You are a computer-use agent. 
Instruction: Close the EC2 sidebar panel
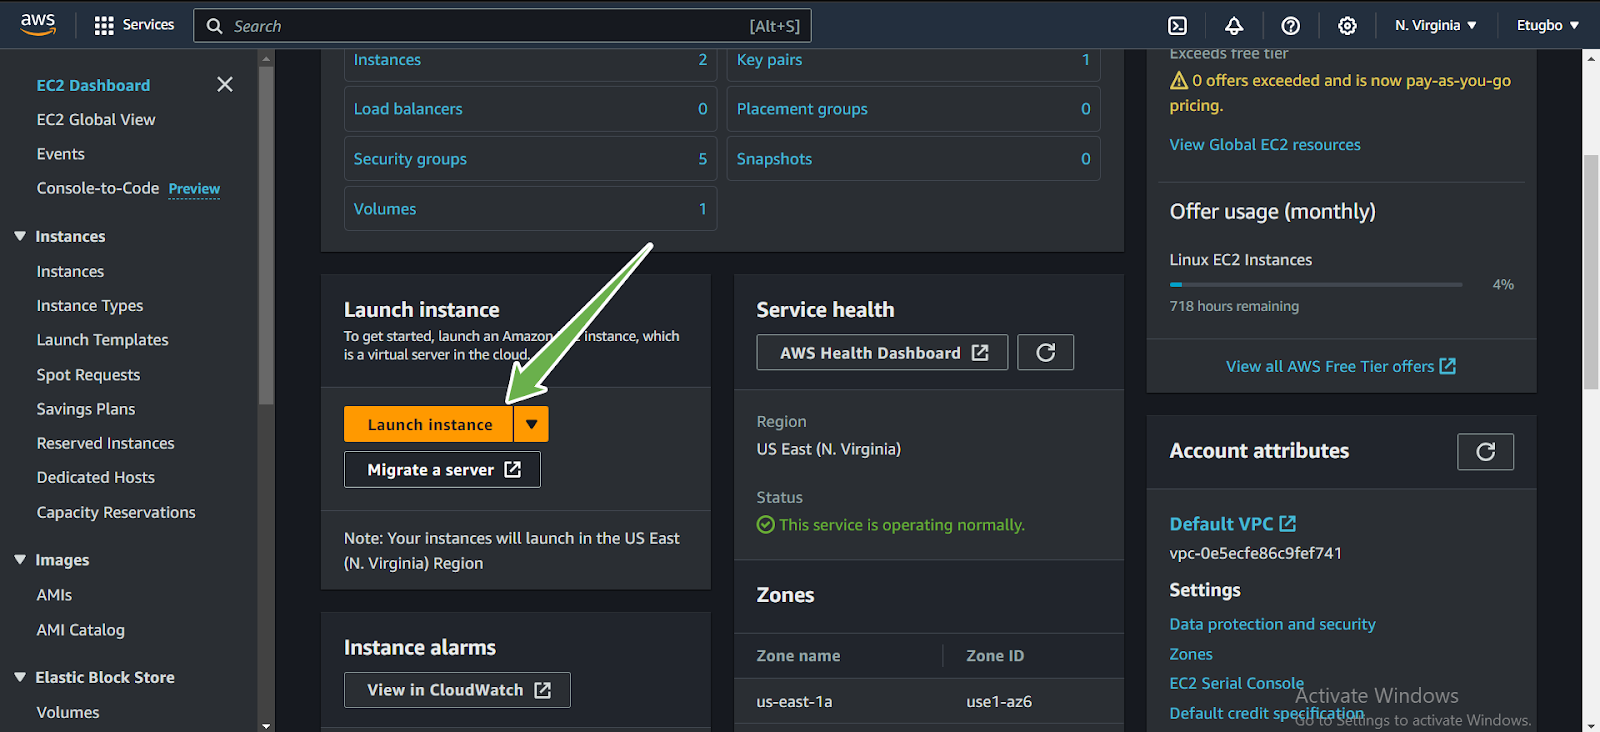click(225, 85)
